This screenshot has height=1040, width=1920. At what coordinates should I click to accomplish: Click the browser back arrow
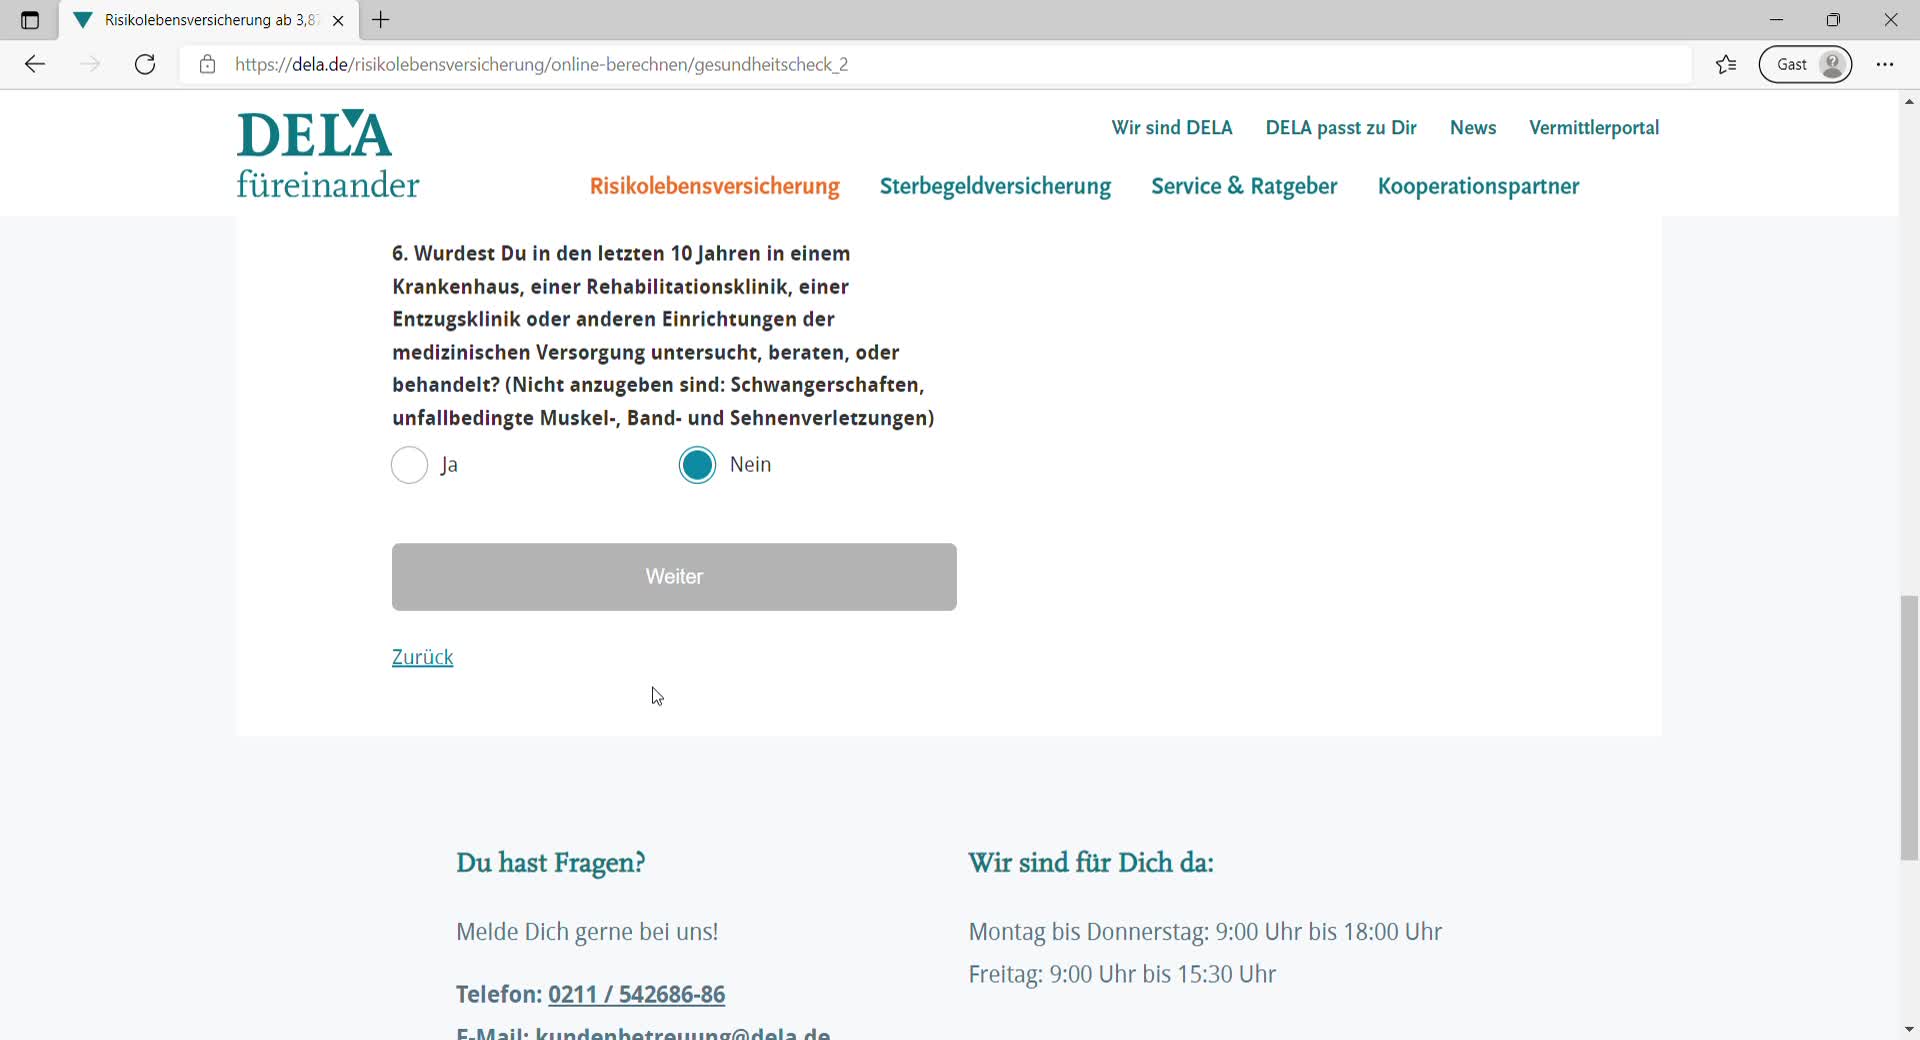35,65
